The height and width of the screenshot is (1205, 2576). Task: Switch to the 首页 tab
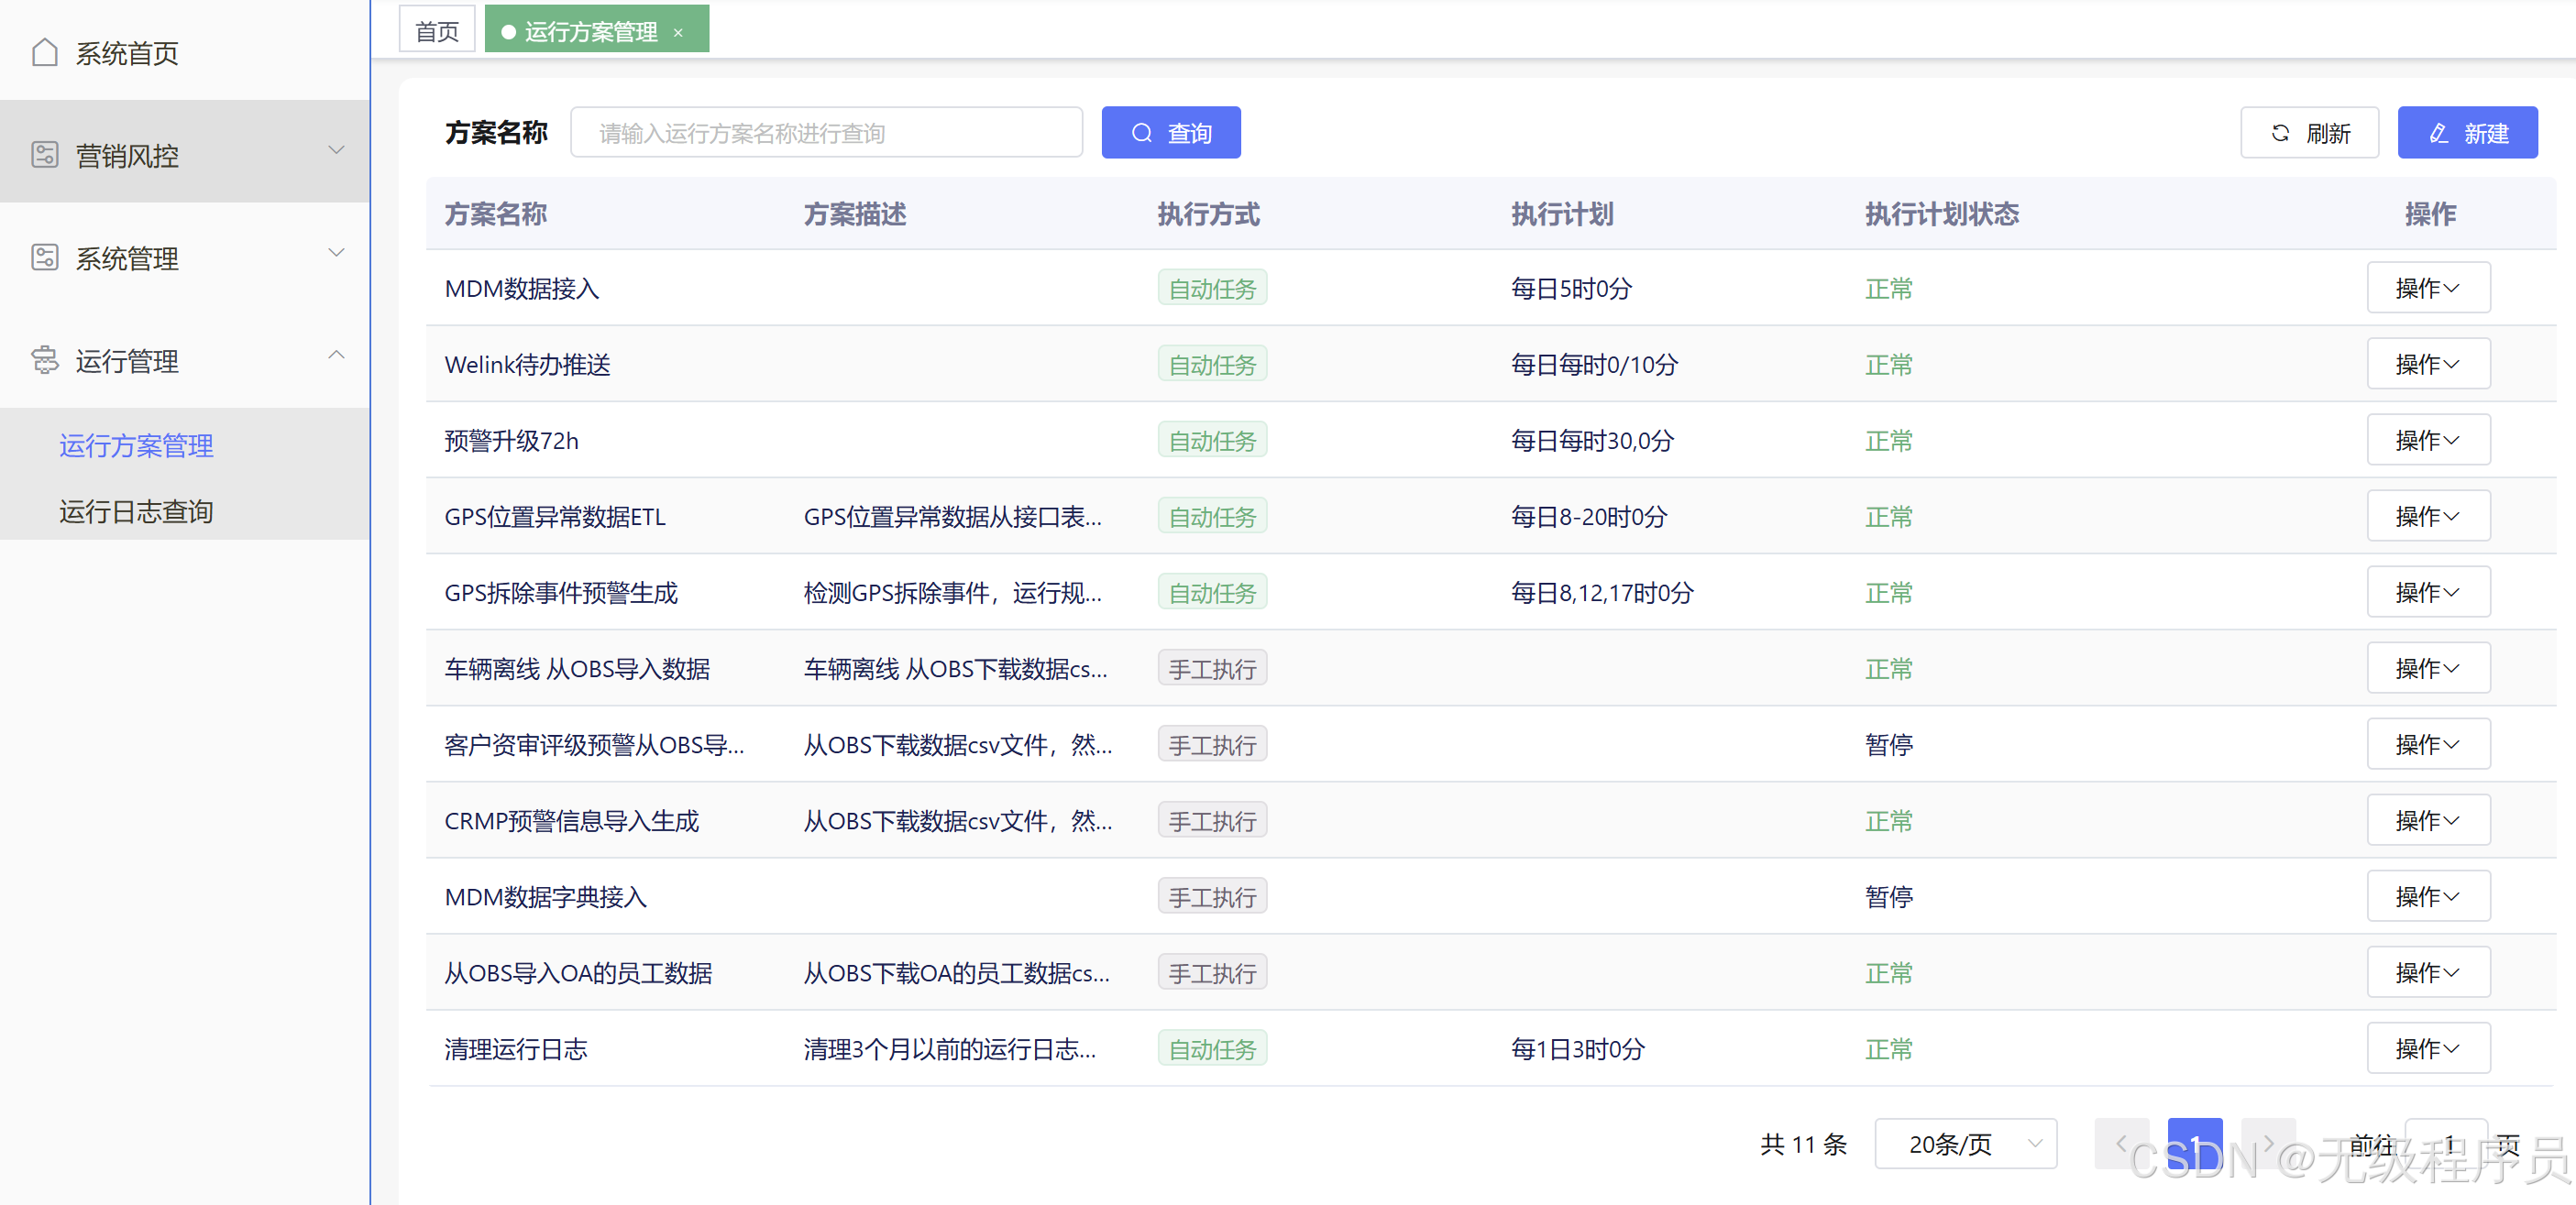tap(437, 31)
